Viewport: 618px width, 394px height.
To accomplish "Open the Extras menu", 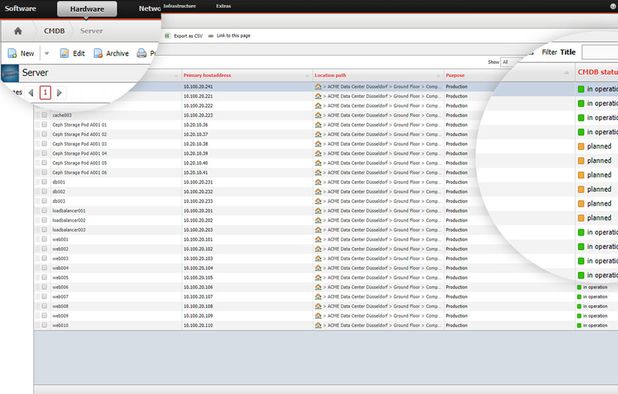I will click(x=223, y=6).
